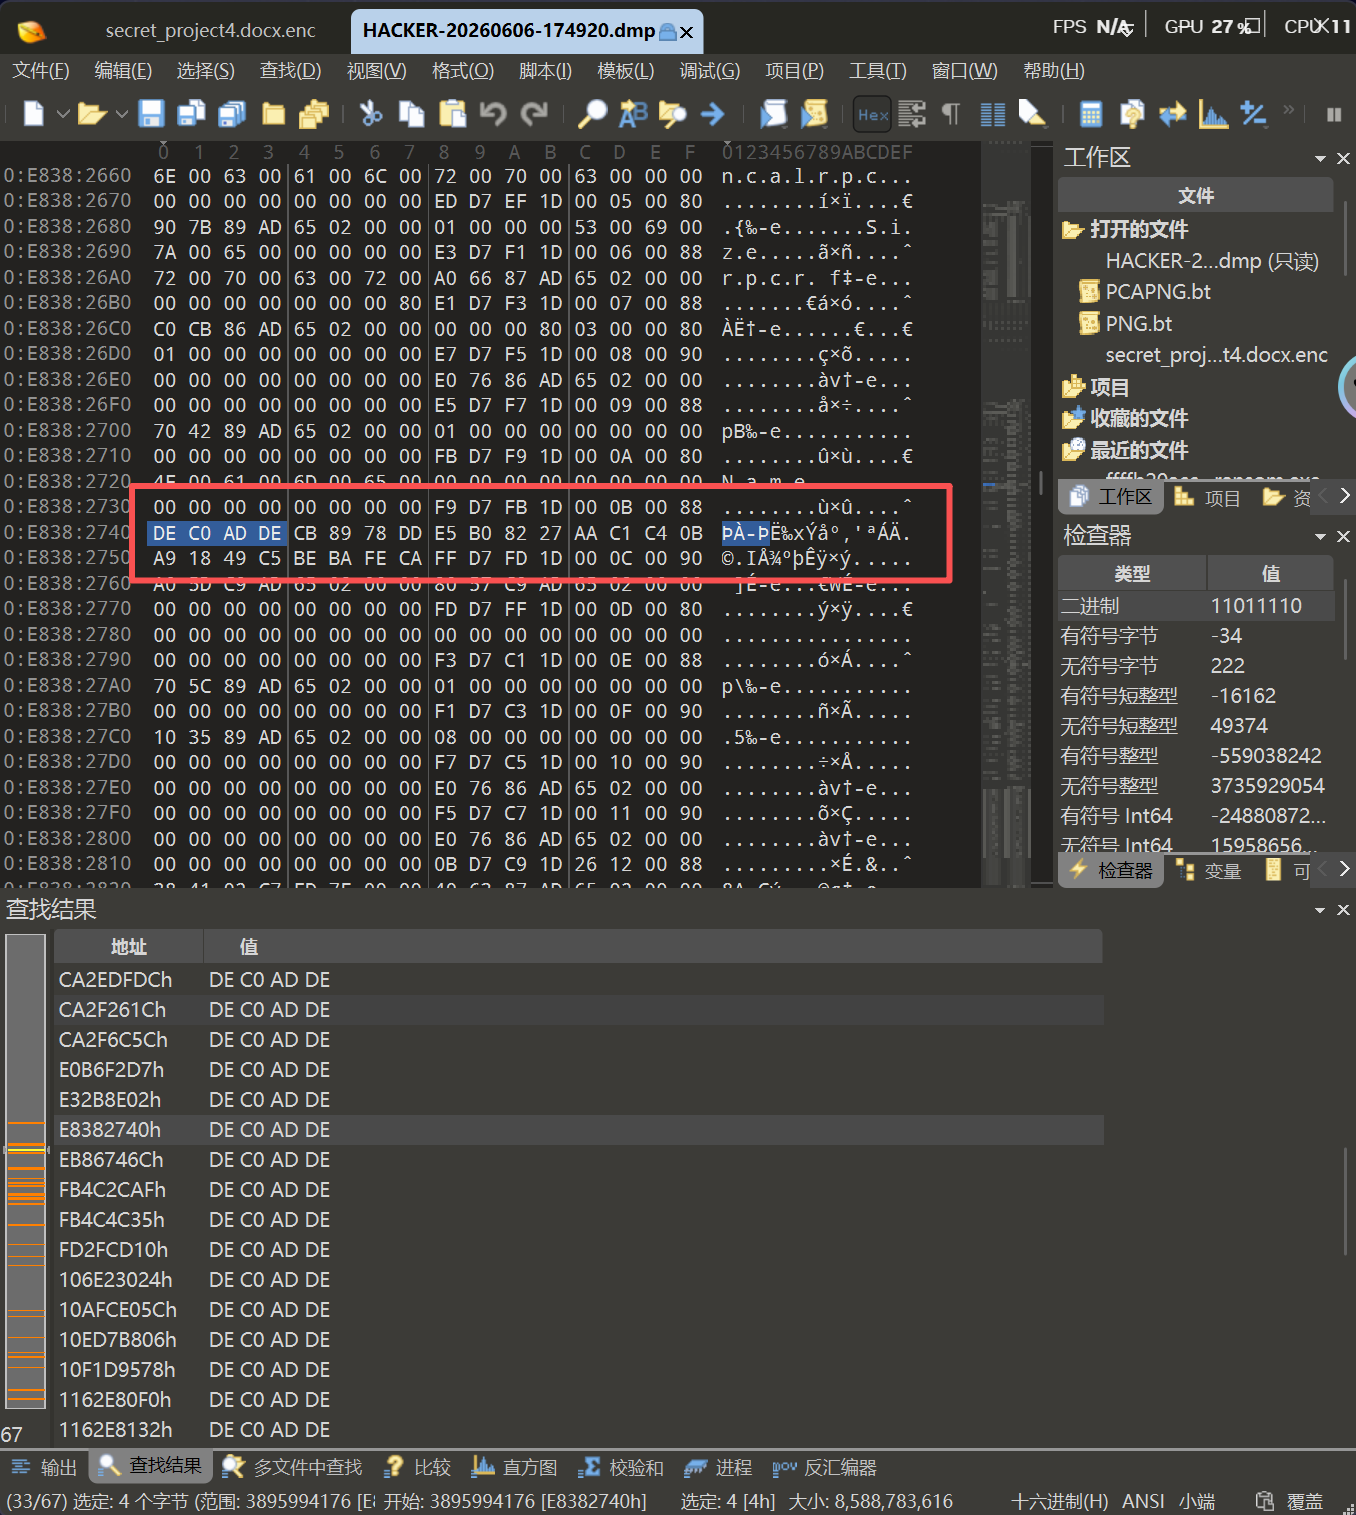Viewport: 1356px width, 1515px height.
Task: Open the 模板(L) menu
Action: pyautogui.click(x=626, y=71)
